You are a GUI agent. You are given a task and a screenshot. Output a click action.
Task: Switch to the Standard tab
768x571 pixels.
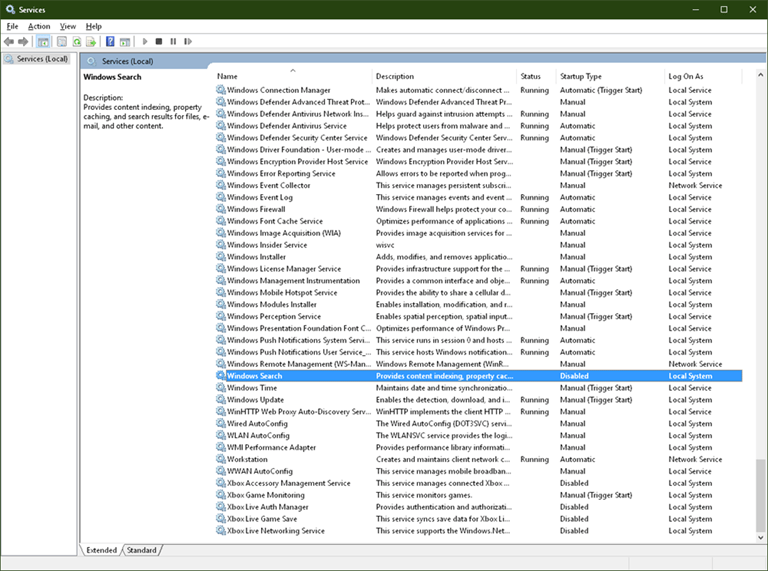tap(142, 550)
